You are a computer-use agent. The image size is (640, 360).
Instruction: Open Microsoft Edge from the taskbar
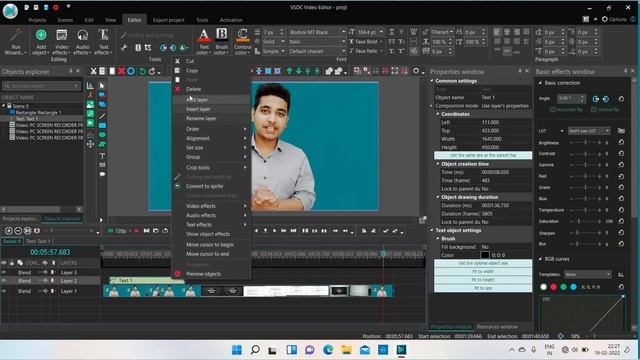click(x=328, y=350)
